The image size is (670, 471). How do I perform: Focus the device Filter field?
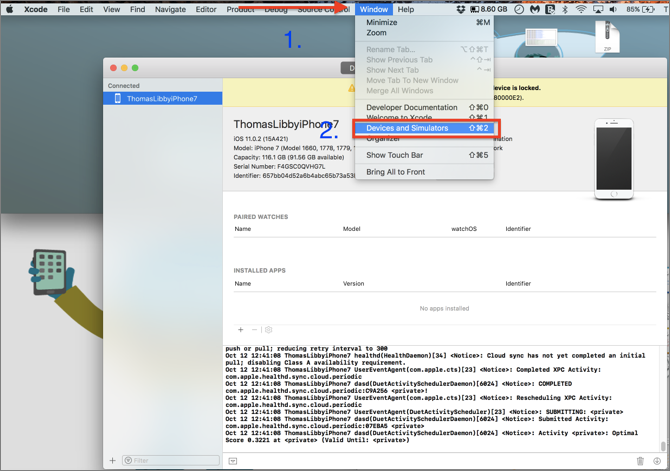pyautogui.click(x=170, y=460)
